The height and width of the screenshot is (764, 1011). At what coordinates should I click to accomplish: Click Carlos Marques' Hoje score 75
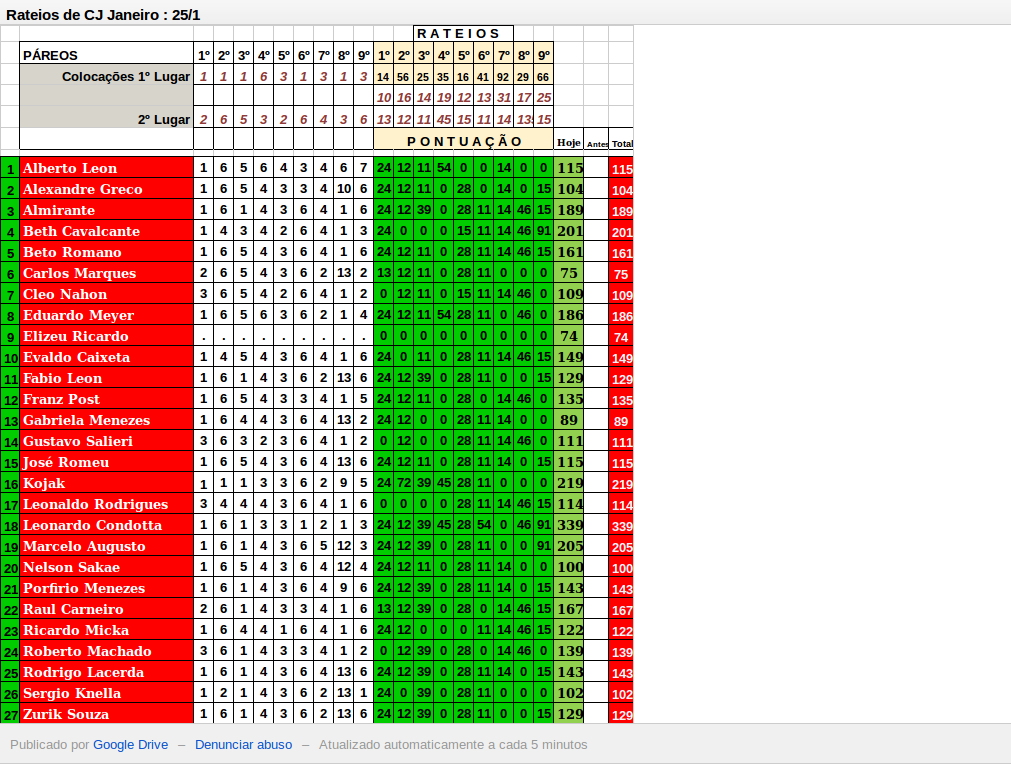(x=569, y=273)
